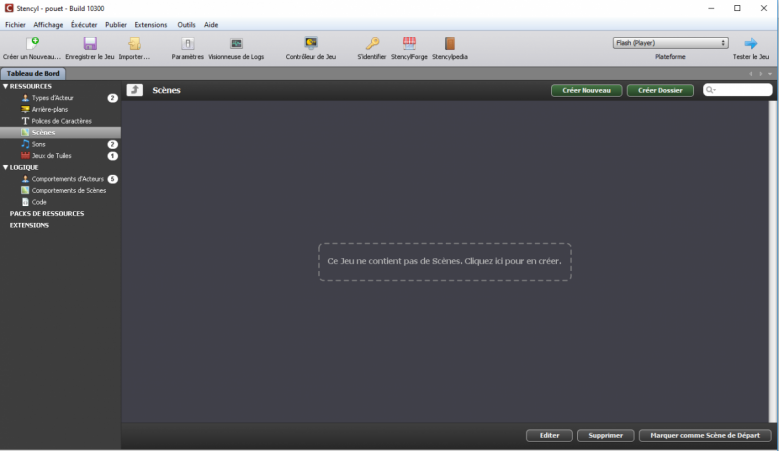Click the search magnifier icon
Image resolution: width=779 pixels, height=451 pixels.
coord(710,90)
